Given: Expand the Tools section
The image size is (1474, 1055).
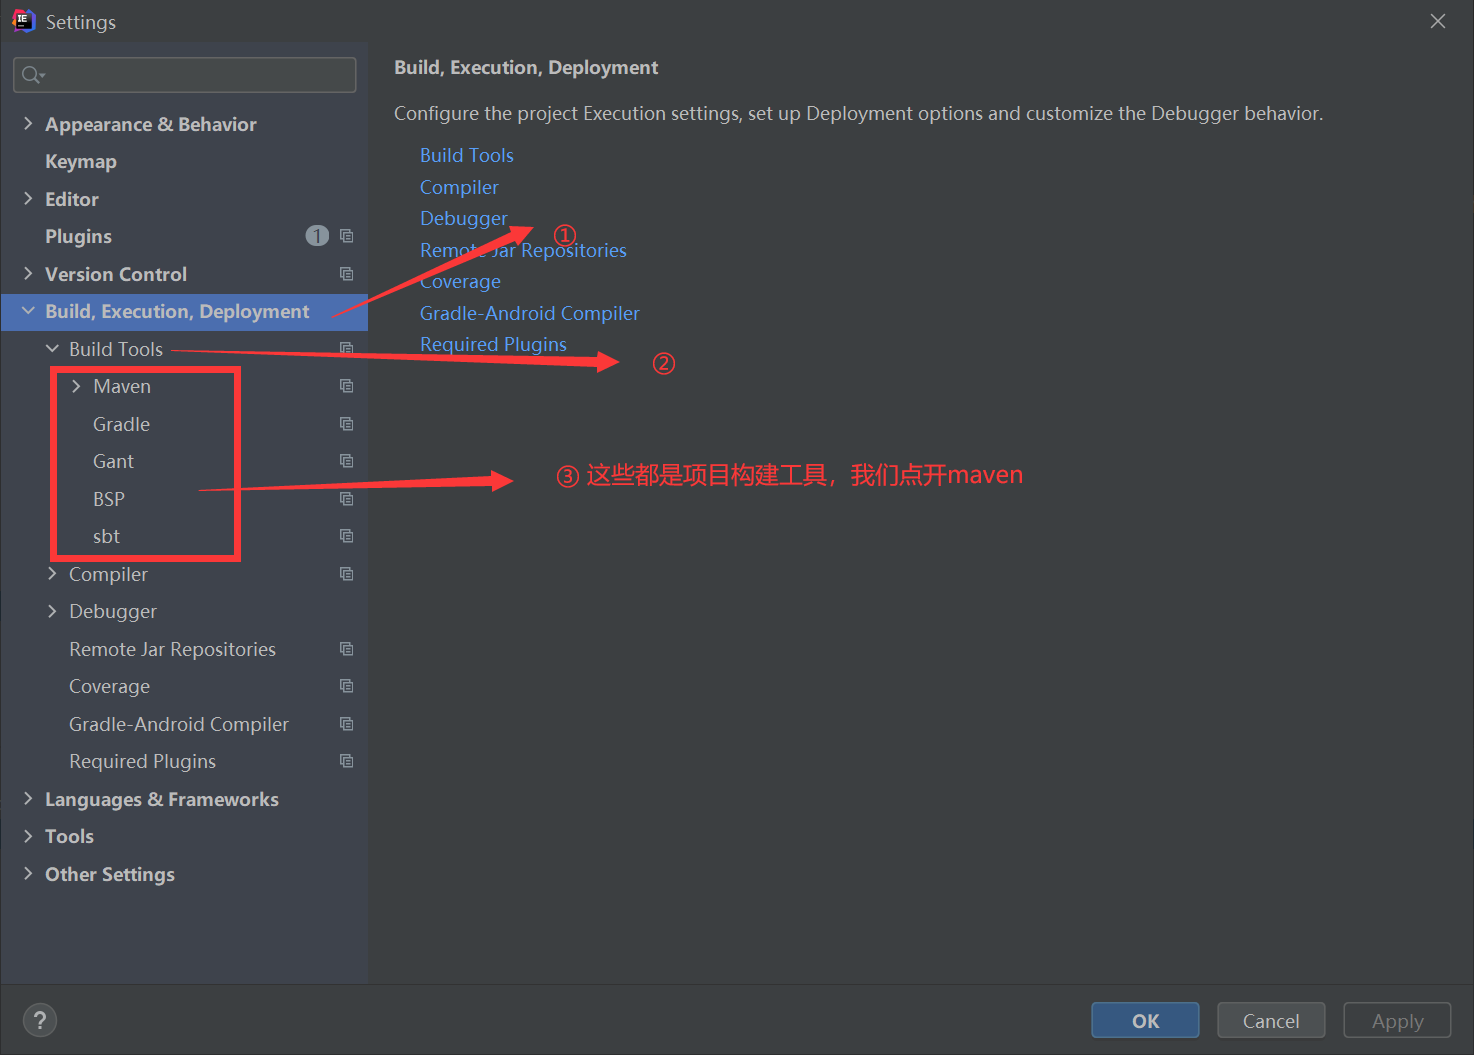Looking at the screenshot, I should (28, 836).
